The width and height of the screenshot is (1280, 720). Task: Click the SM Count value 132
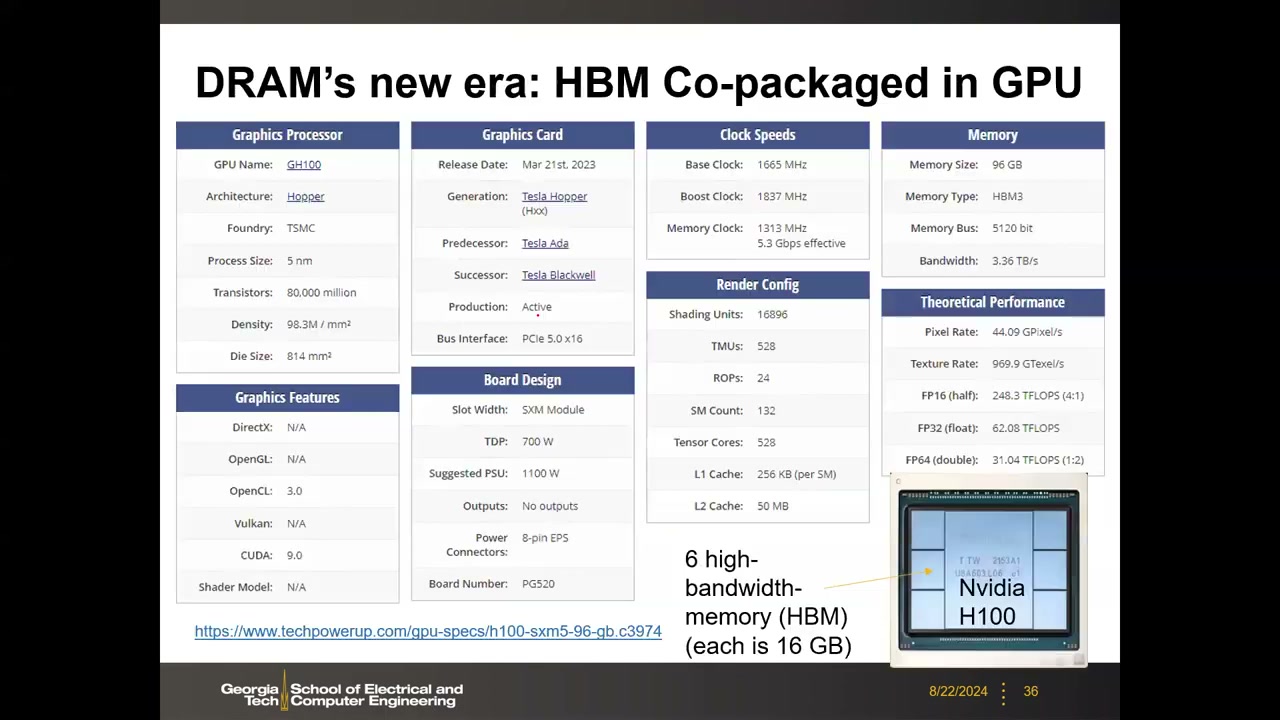coord(766,410)
